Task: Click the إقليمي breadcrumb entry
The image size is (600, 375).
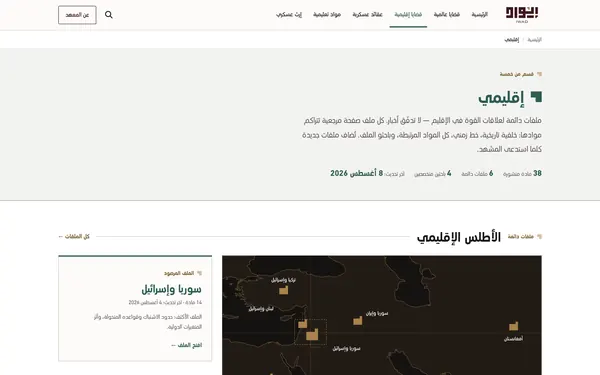Action: pyautogui.click(x=512, y=39)
